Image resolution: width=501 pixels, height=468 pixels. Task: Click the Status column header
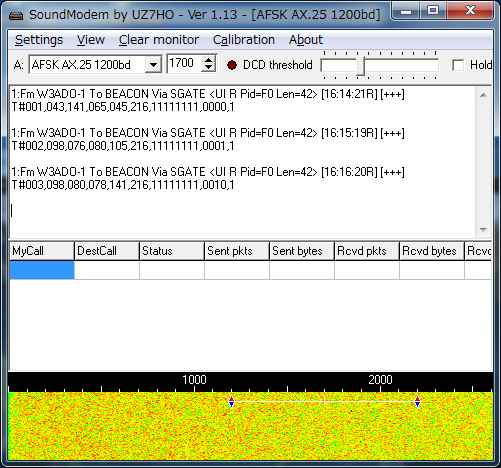pyautogui.click(x=172, y=251)
